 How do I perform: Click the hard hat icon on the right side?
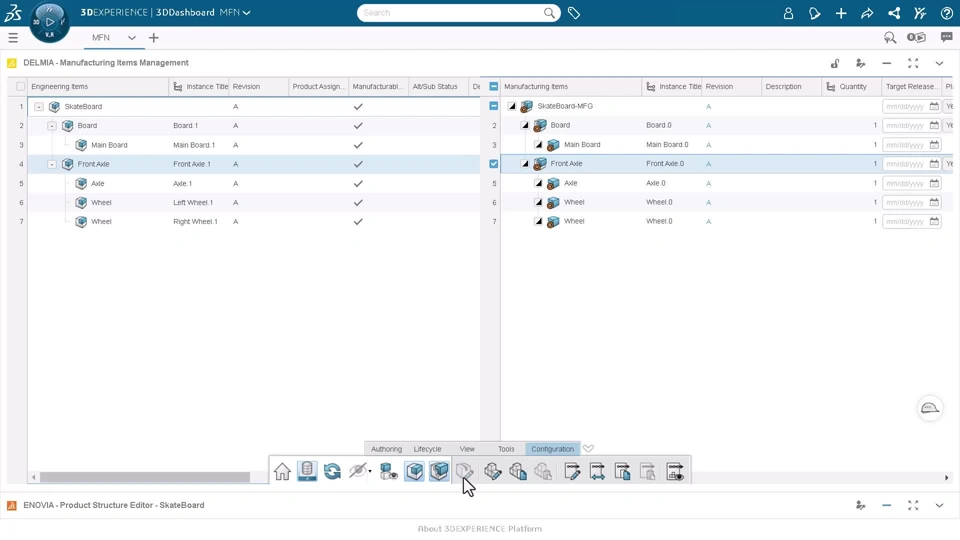coord(930,408)
